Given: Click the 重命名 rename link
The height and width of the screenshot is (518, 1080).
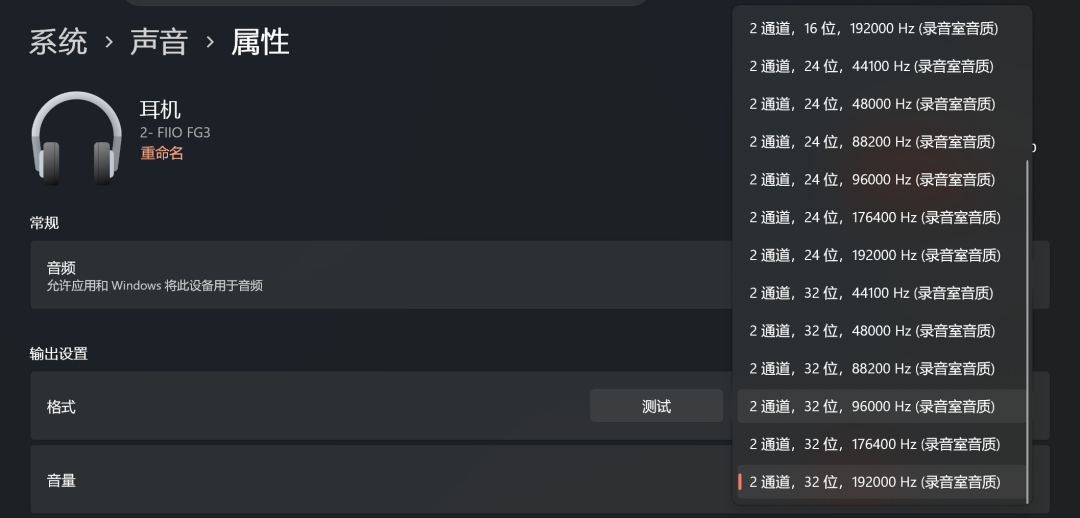Looking at the screenshot, I should click(x=162, y=154).
